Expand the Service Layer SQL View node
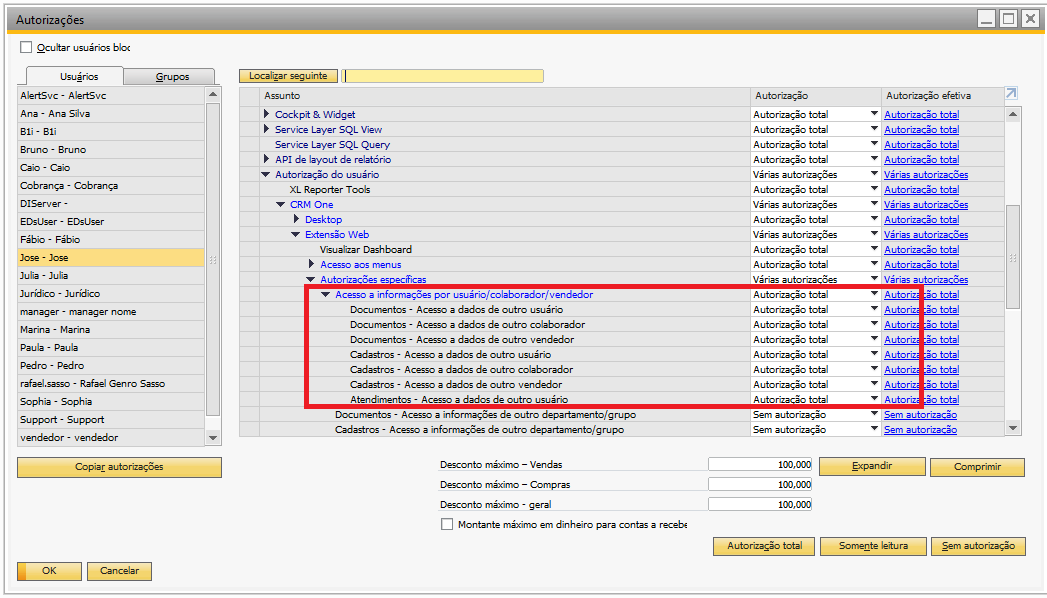 pyautogui.click(x=267, y=130)
